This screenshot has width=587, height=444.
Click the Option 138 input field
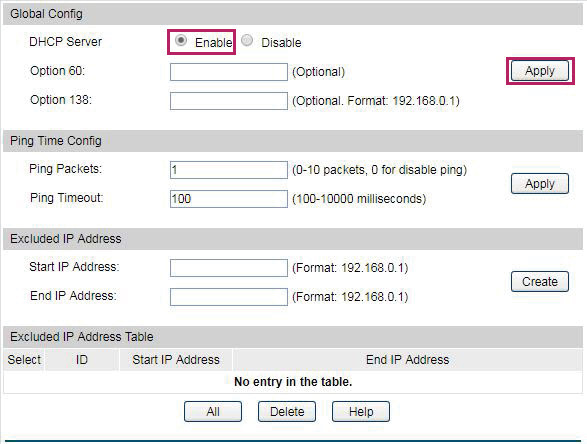coord(229,101)
